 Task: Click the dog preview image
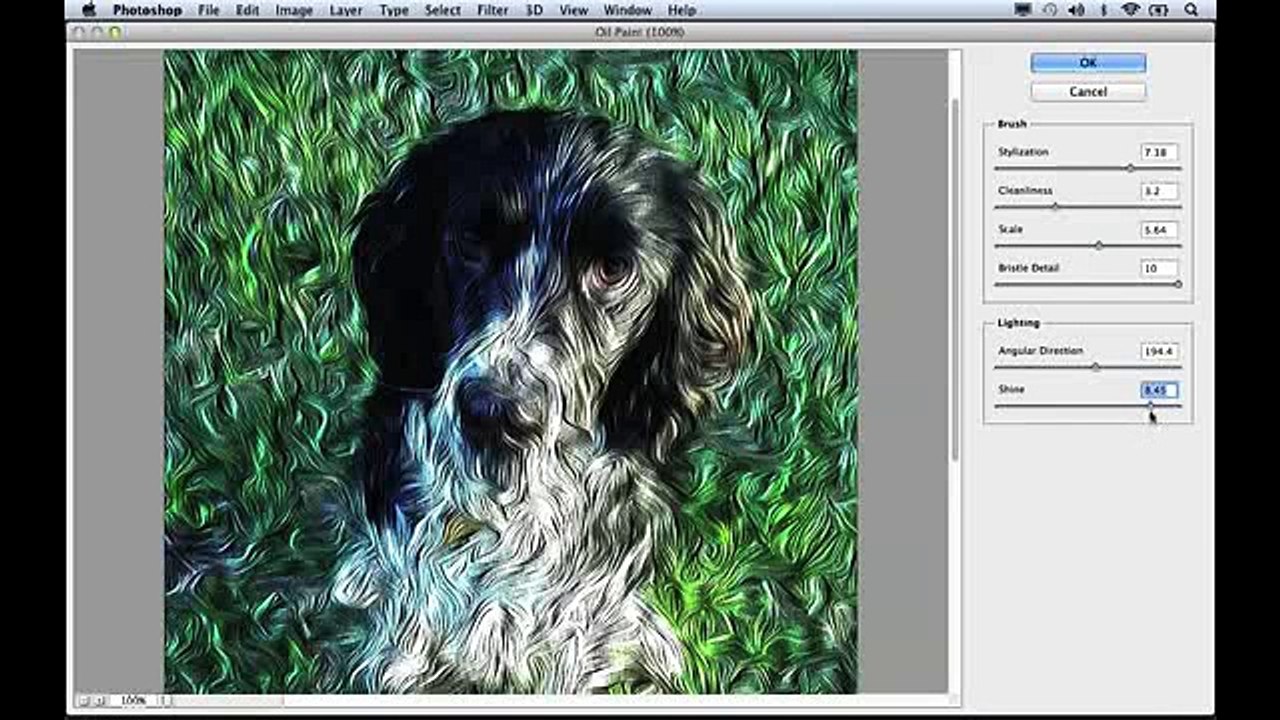tap(510, 371)
